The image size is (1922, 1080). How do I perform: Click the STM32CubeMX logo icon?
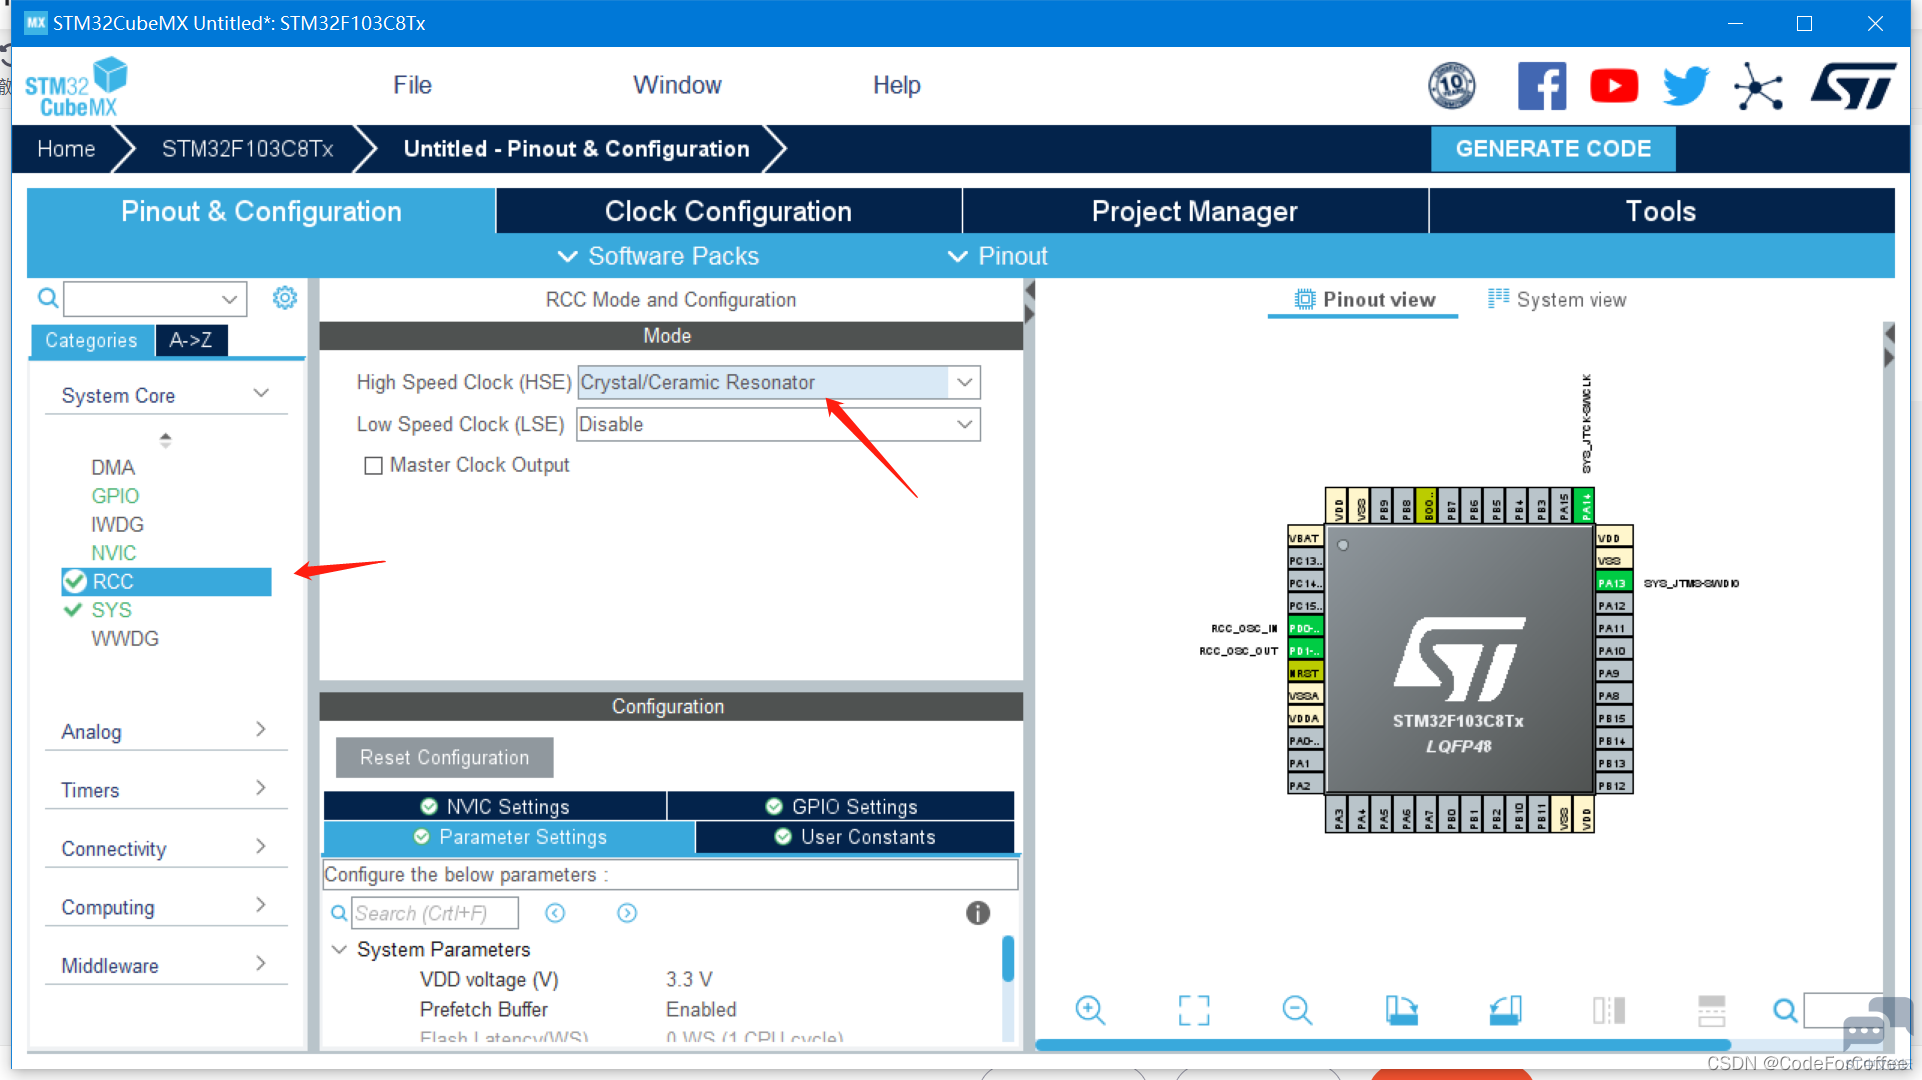tap(76, 87)
